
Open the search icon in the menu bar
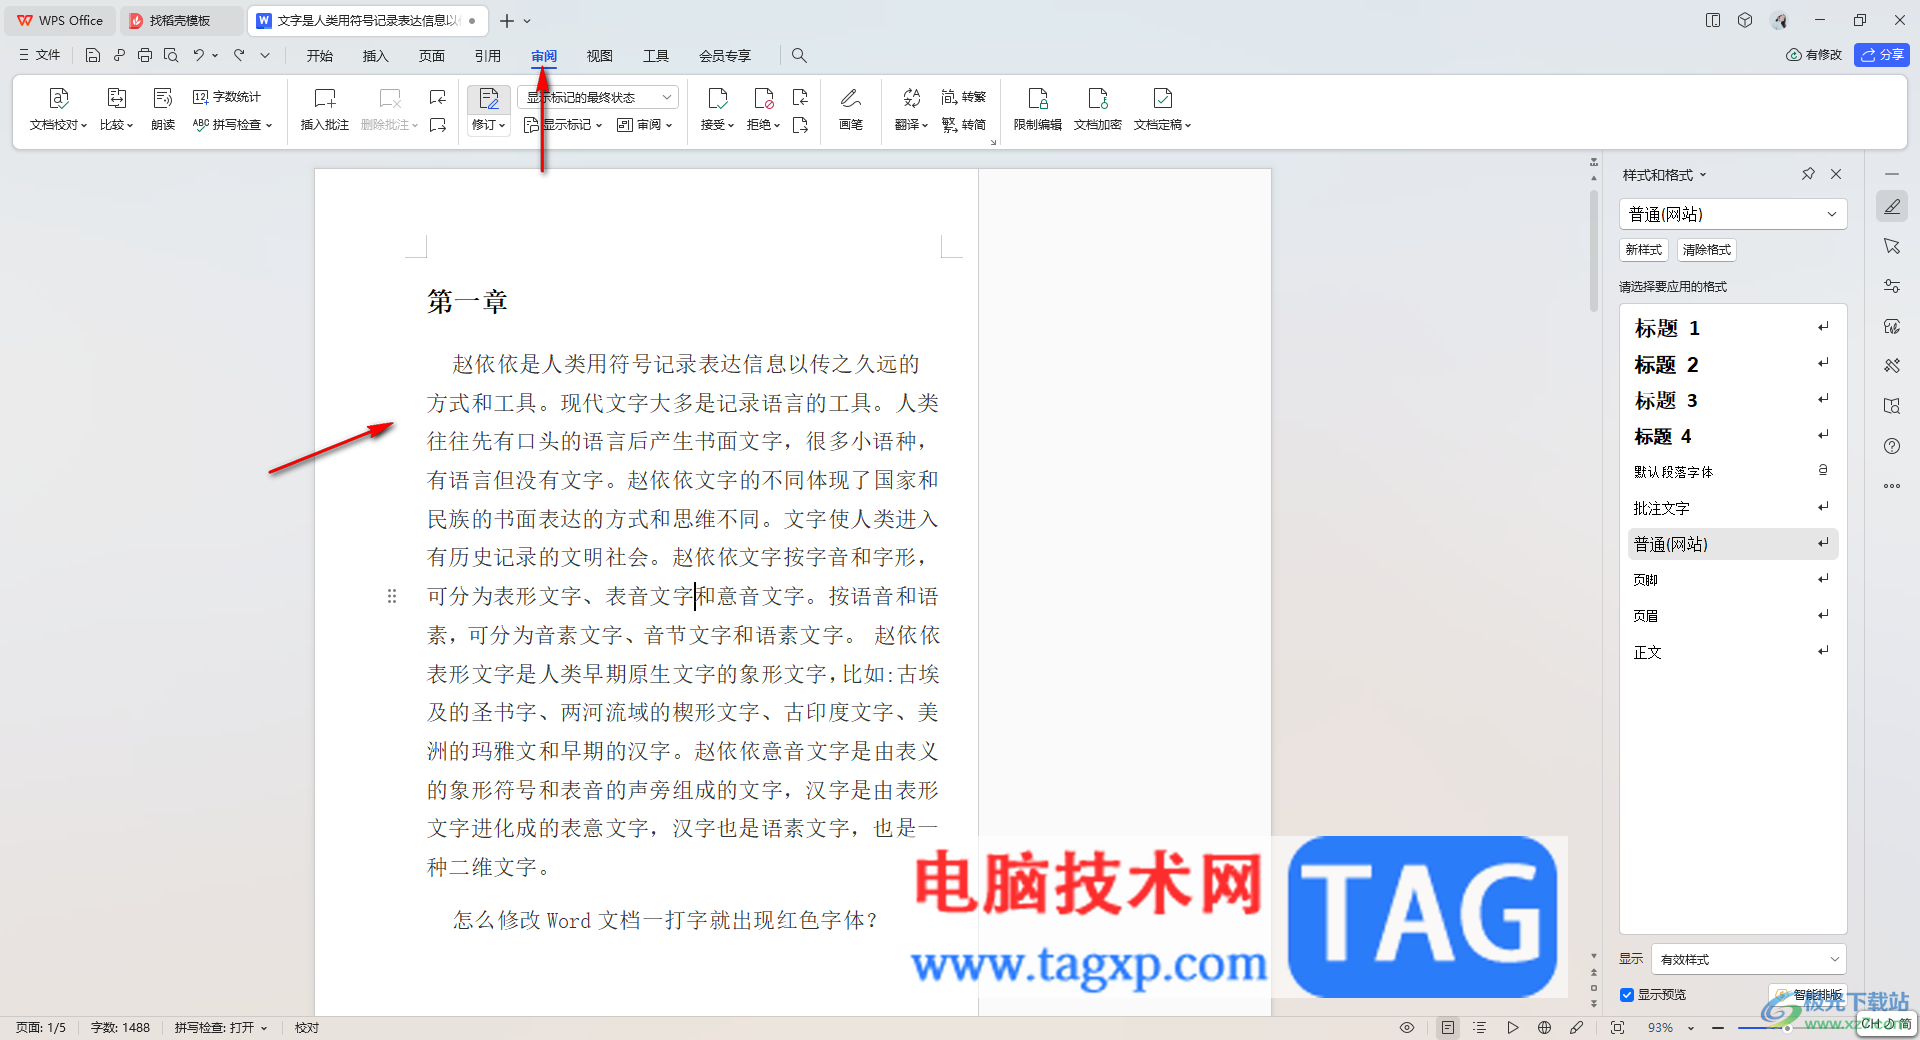[x=799, y=55]
